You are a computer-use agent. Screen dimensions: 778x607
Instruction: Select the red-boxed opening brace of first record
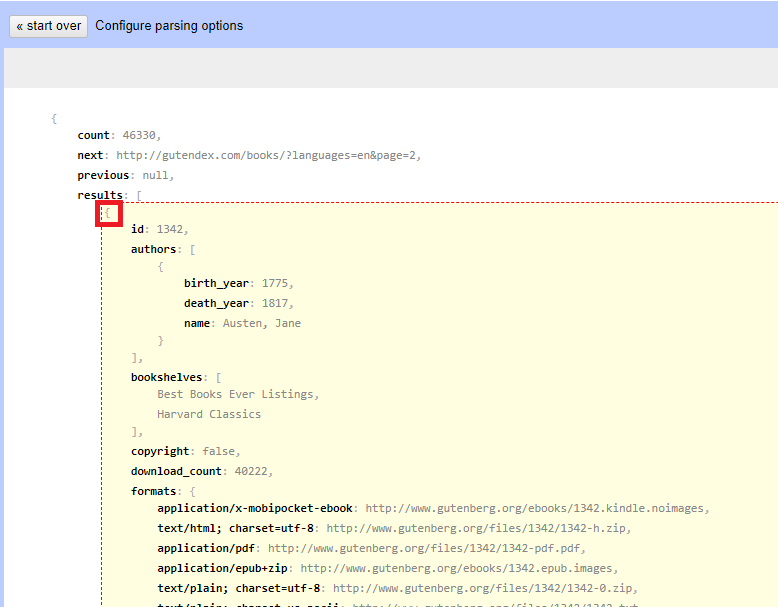pos(108,213)
